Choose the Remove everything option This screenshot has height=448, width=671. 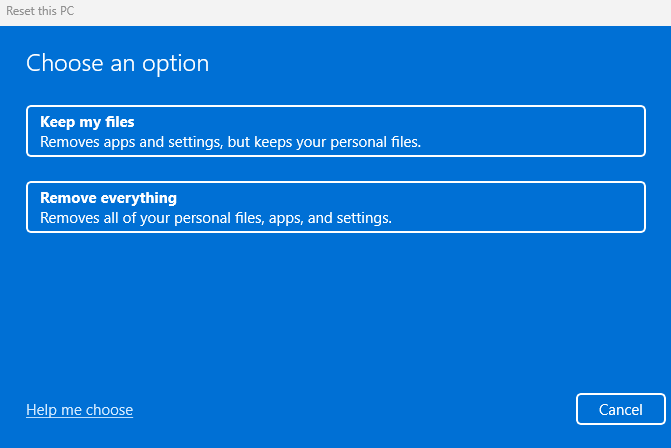point(335,207)
